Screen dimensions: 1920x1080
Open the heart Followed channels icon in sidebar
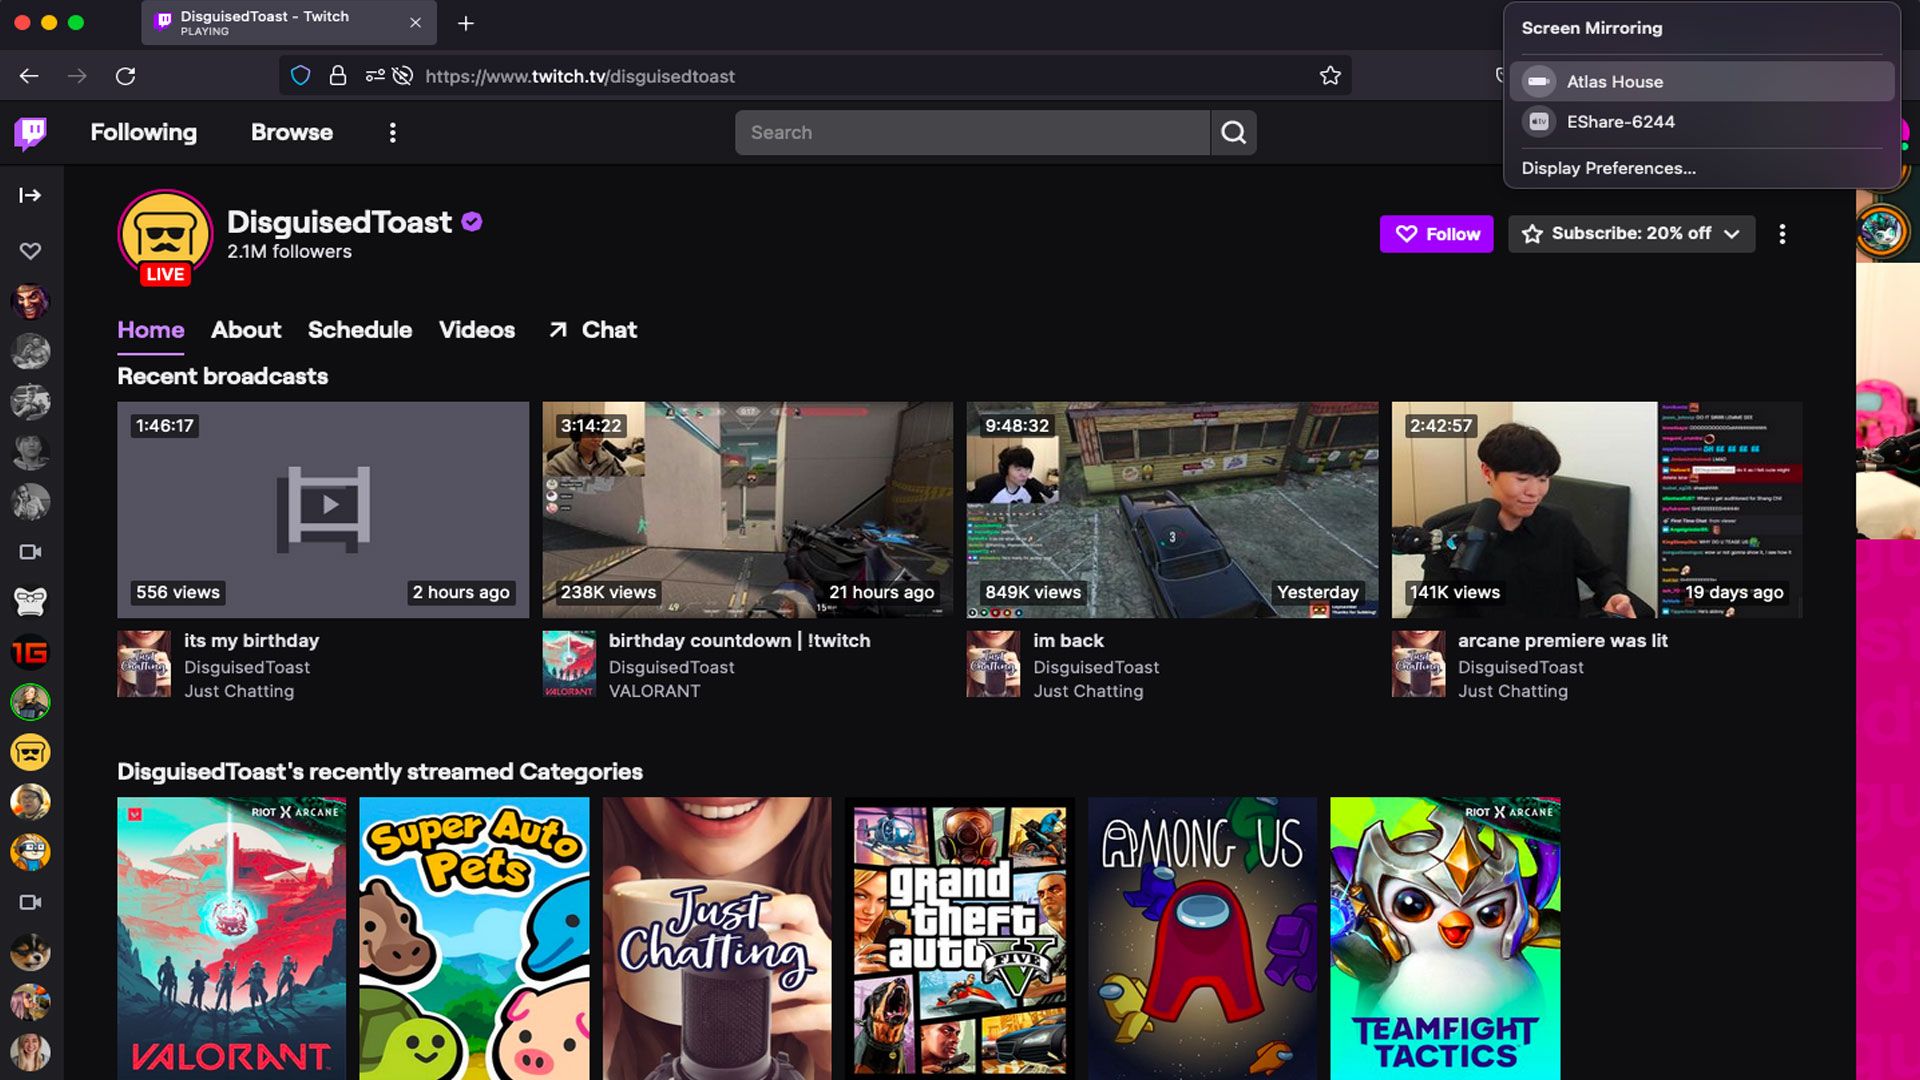tap(30, 251)
